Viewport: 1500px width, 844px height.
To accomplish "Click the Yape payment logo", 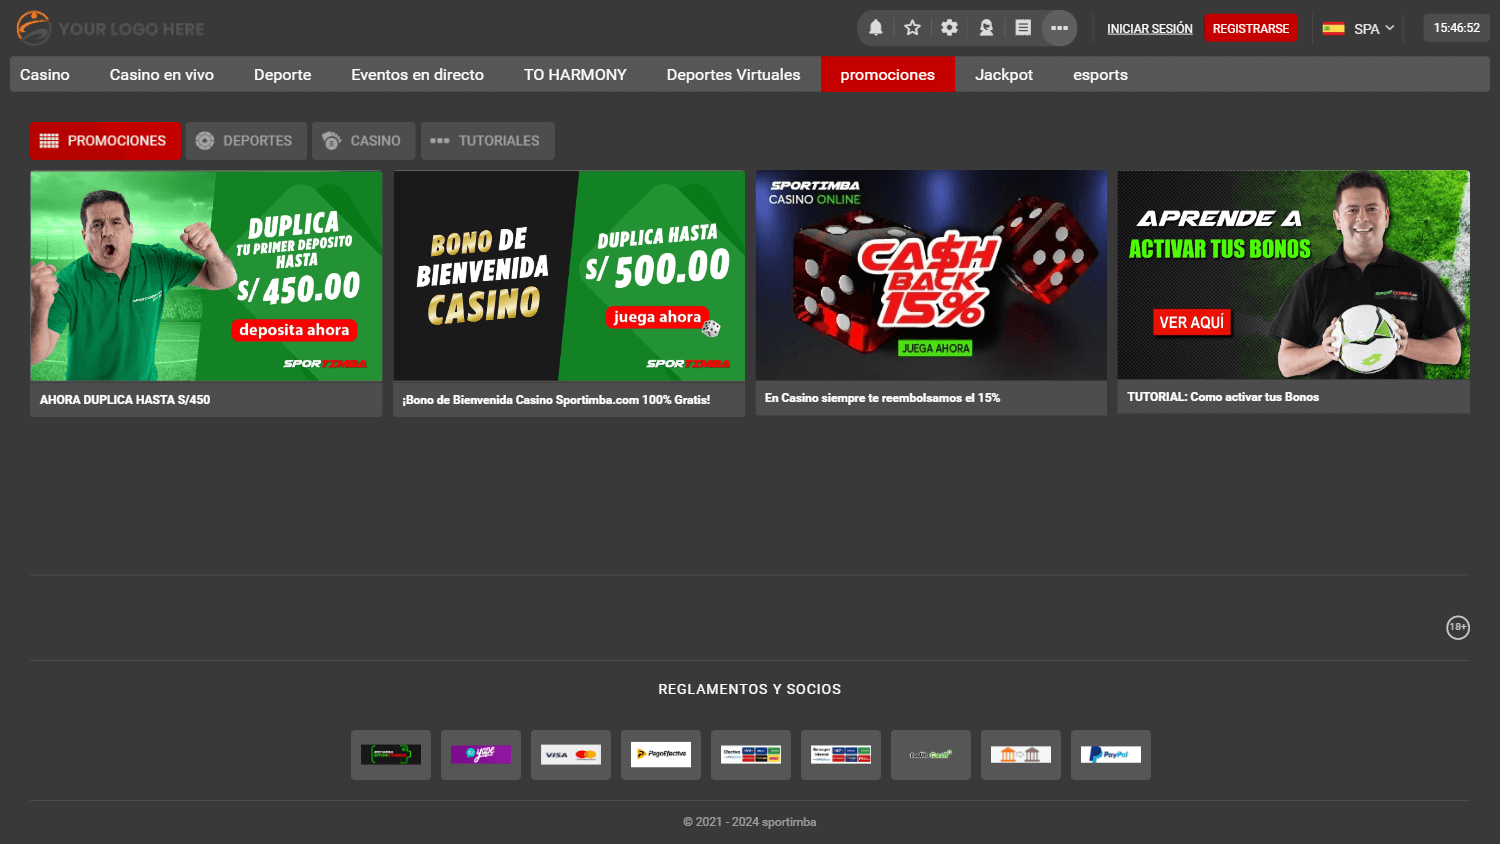I will pos(481,755).
